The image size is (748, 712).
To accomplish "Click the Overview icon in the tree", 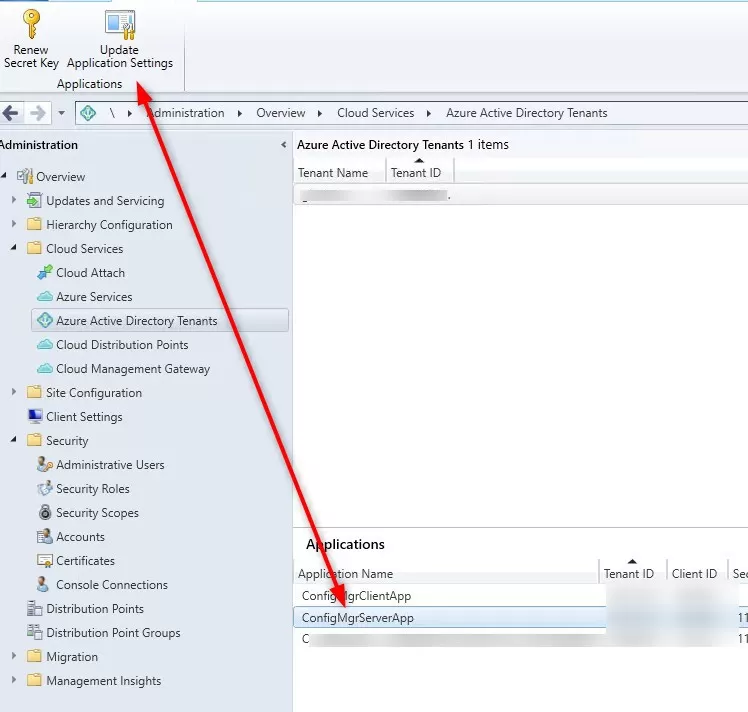I will (25, 176).
